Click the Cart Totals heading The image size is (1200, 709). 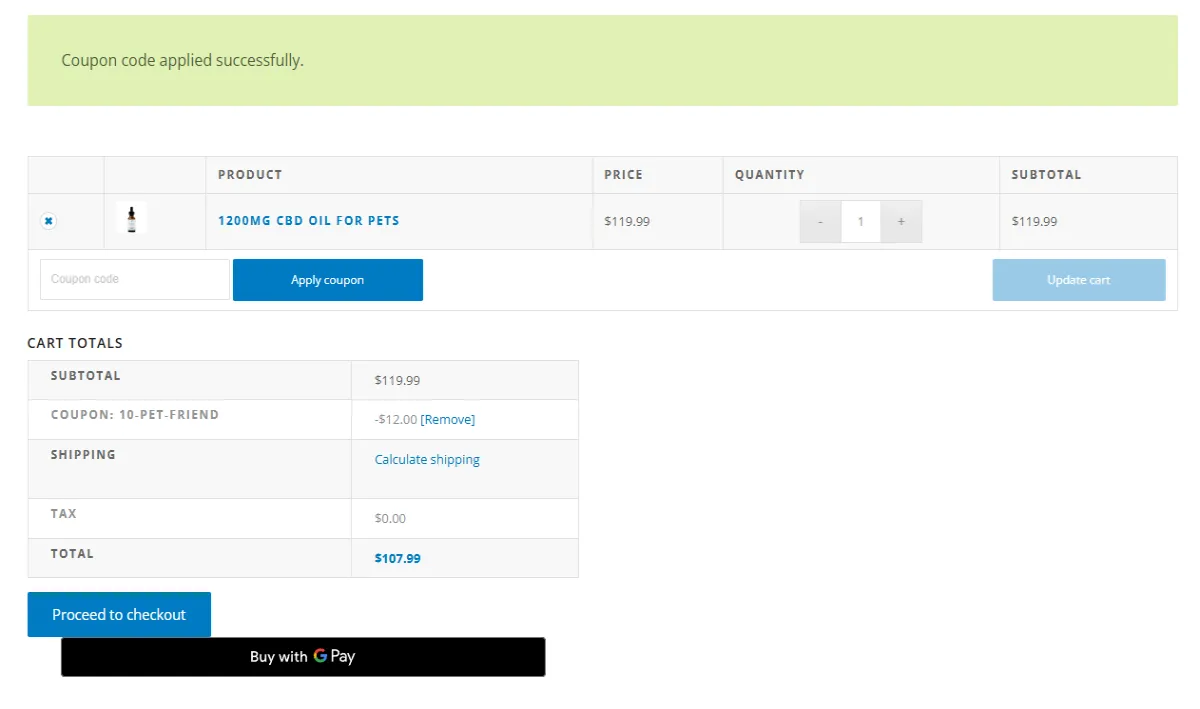75,343
